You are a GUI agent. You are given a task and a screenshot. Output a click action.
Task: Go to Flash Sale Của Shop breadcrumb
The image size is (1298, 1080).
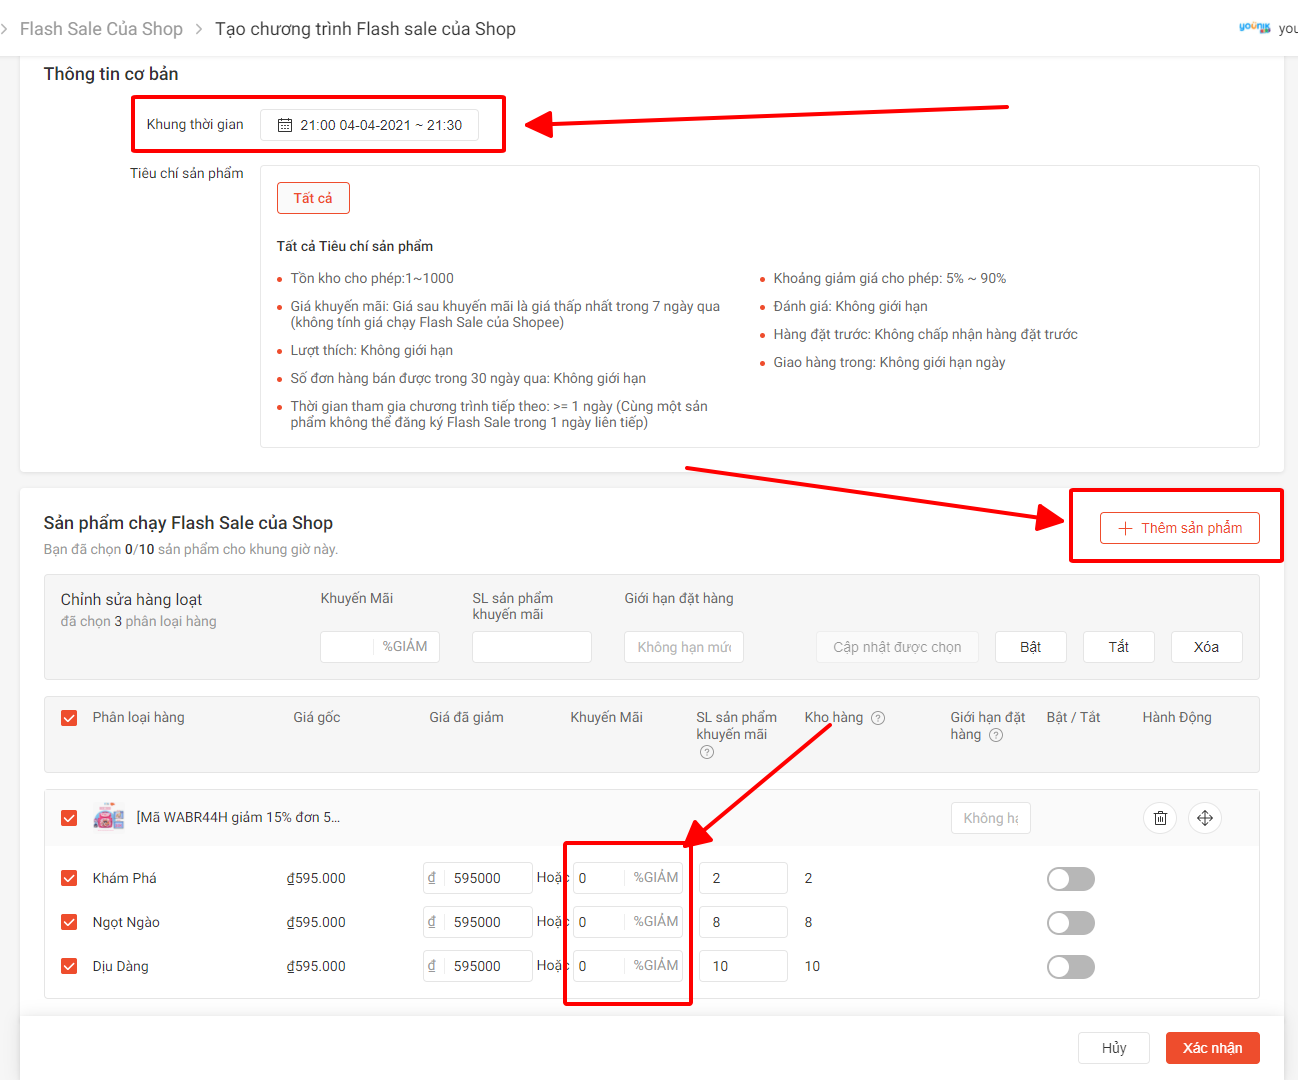coord(101,29)
